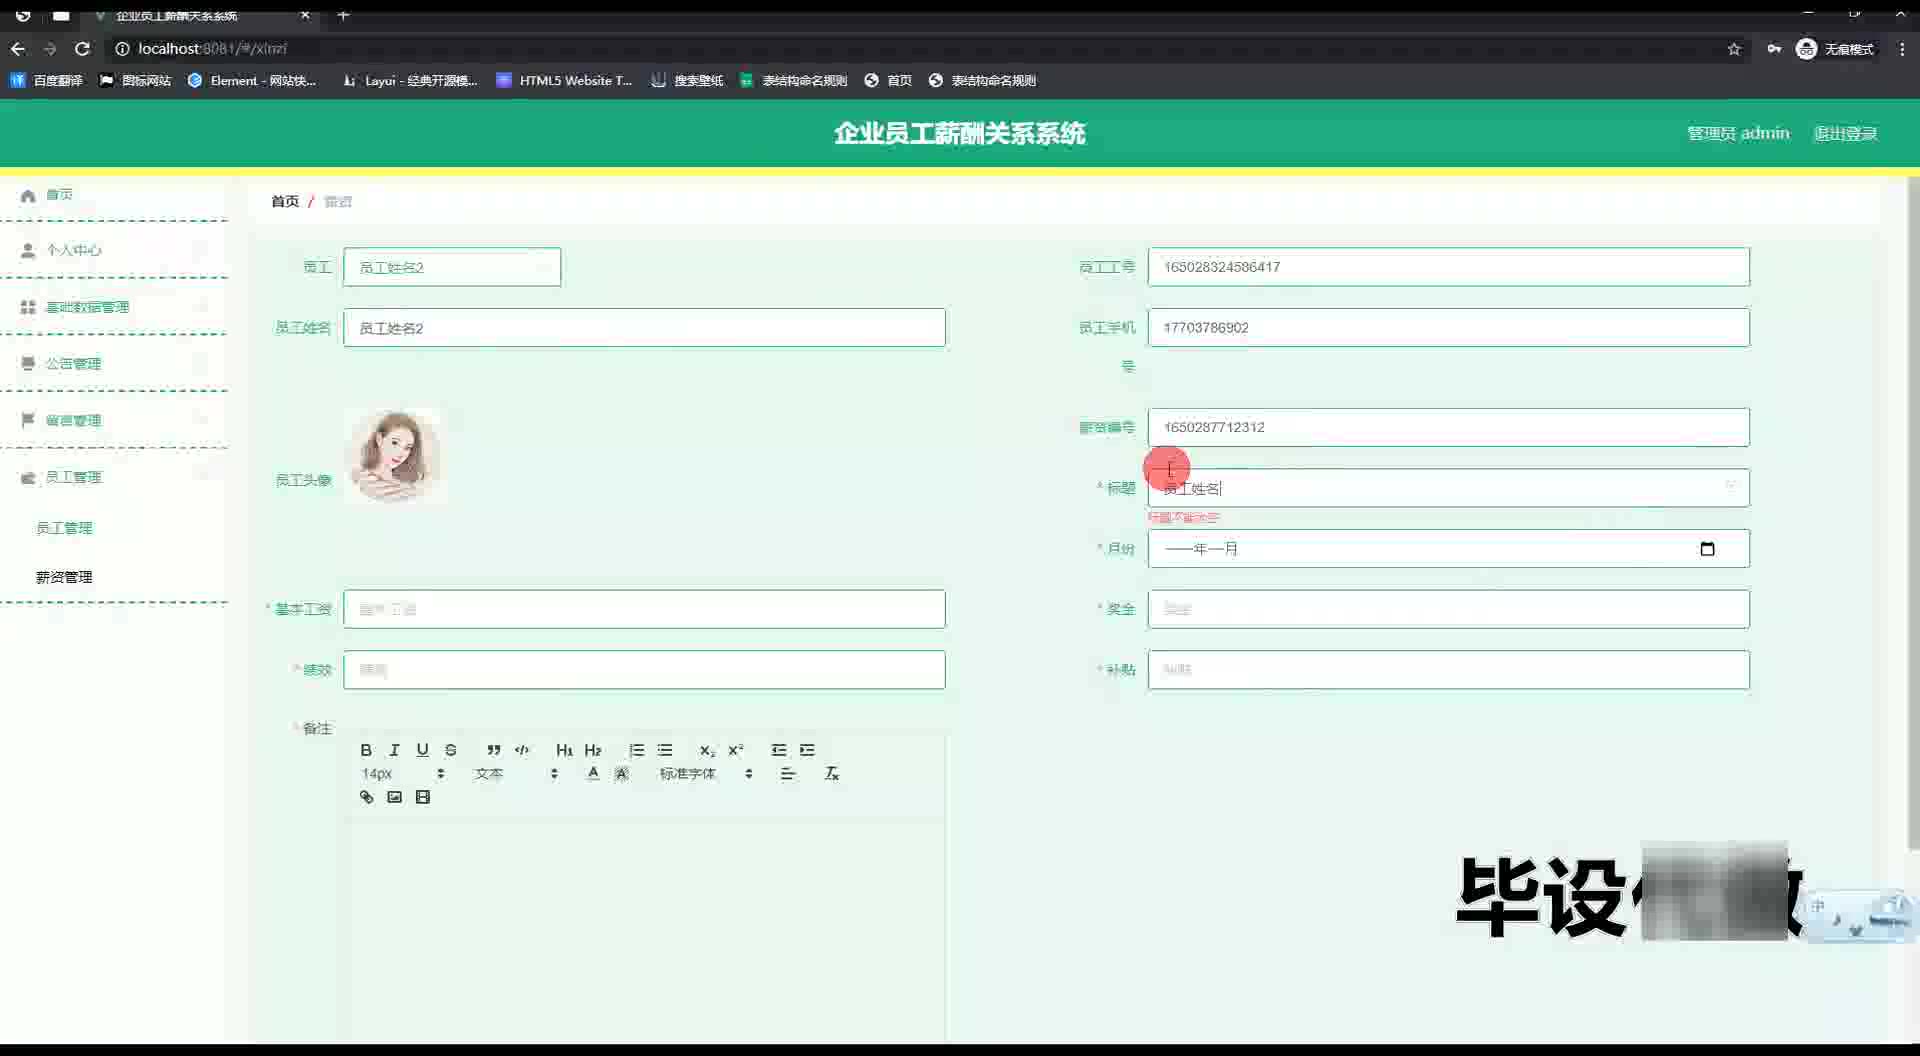Reload the page with the refresh button
The image size is (1920, 1056).
click(83, 48)
